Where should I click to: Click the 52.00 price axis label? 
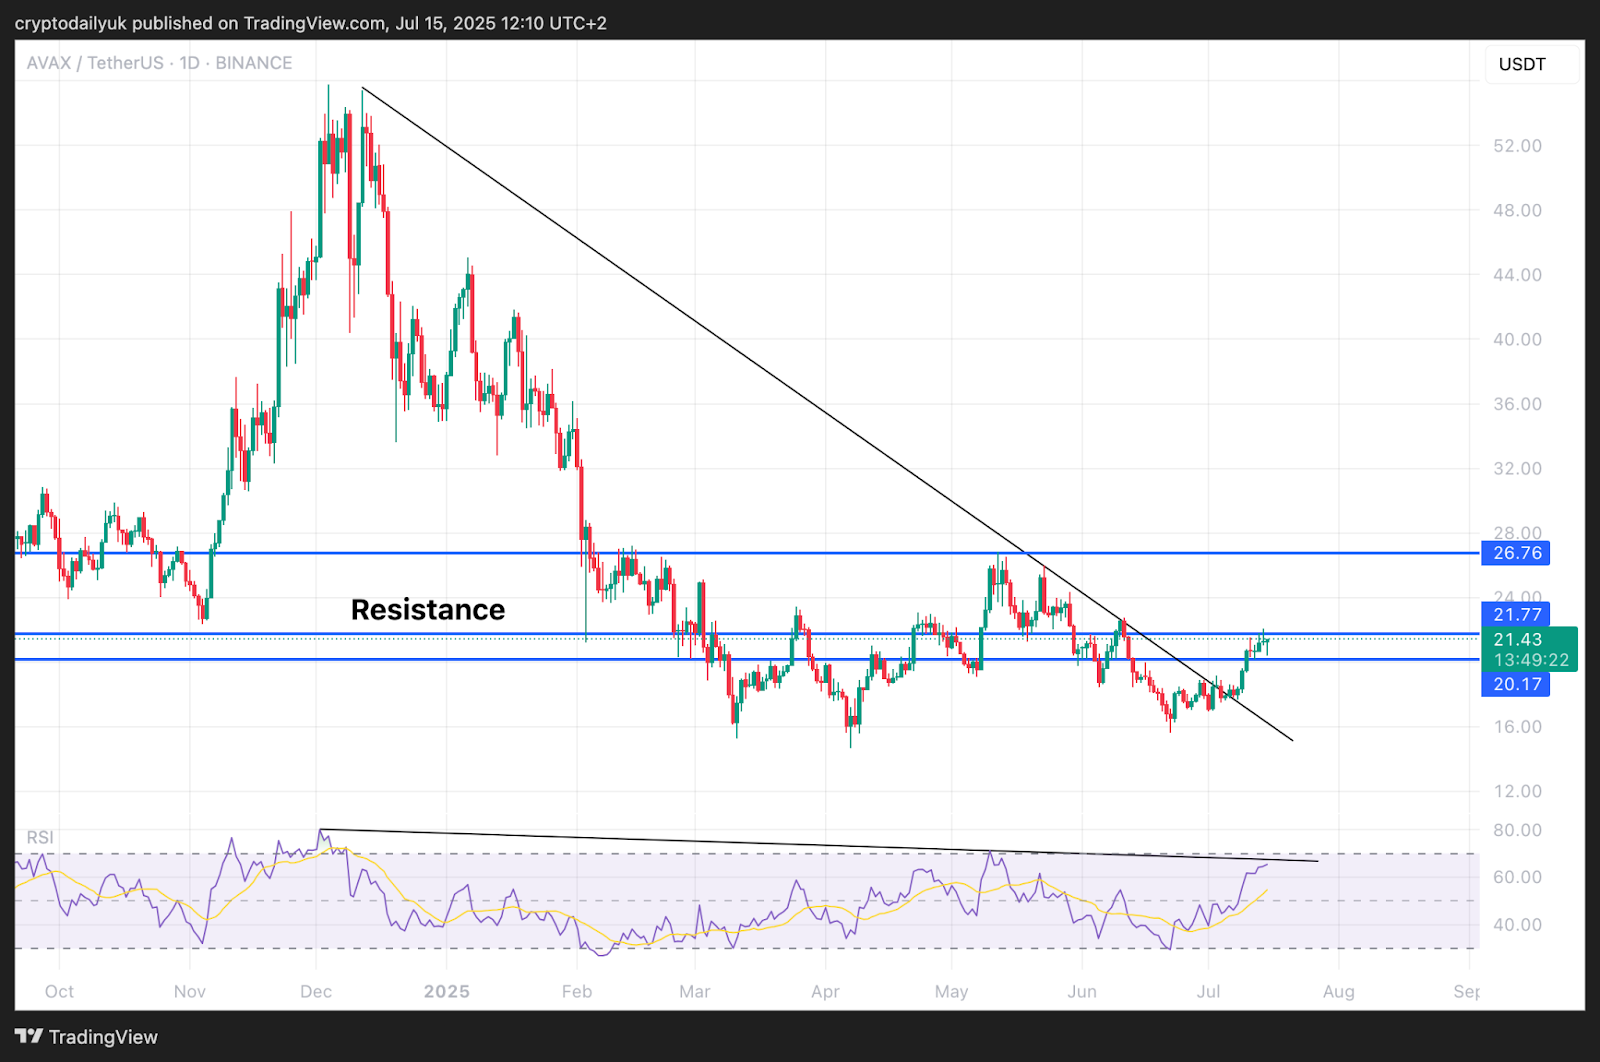[x=1517, y=146]
